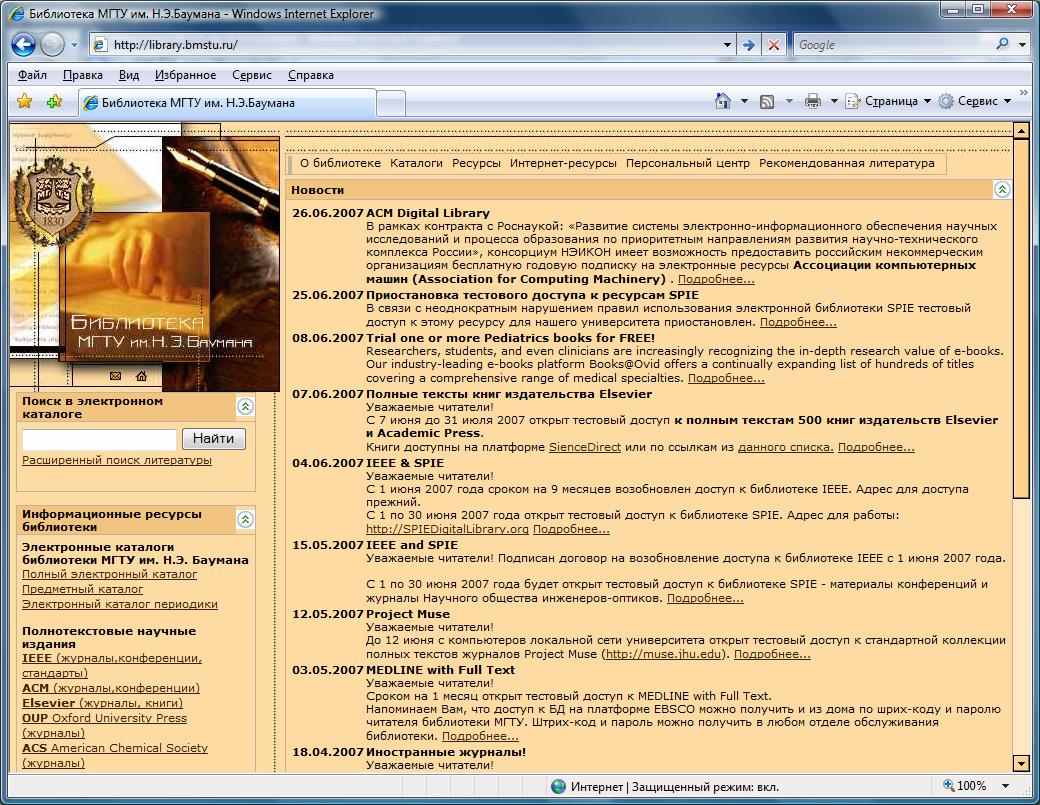Click the Internet zone globe icon

(x=558, y=786)
